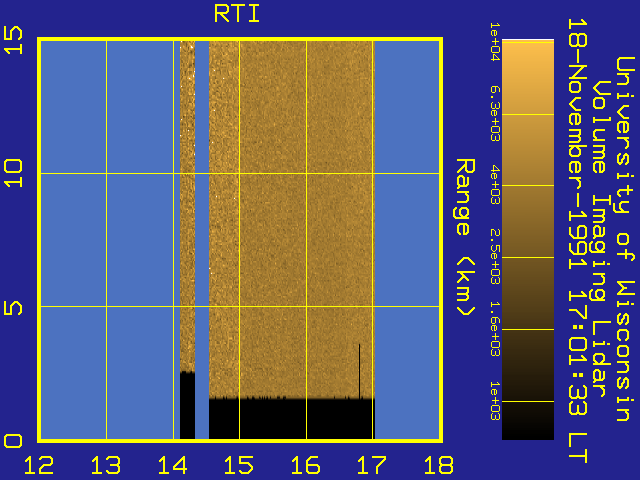
Task: Click the x-axis label 17
Action: point(372,465)
